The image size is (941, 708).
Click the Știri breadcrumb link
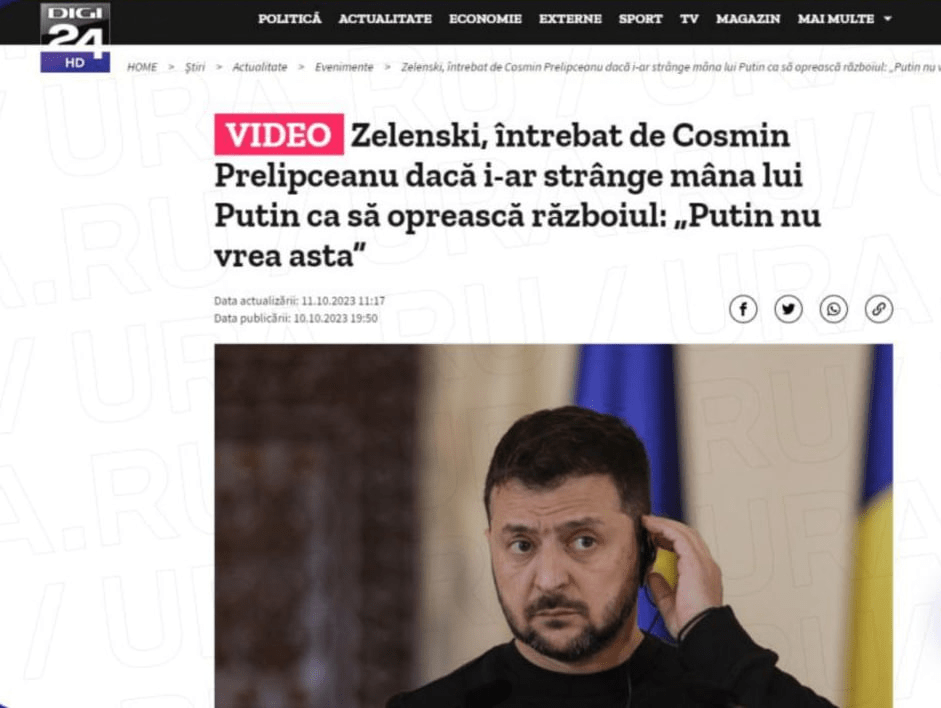194,67
